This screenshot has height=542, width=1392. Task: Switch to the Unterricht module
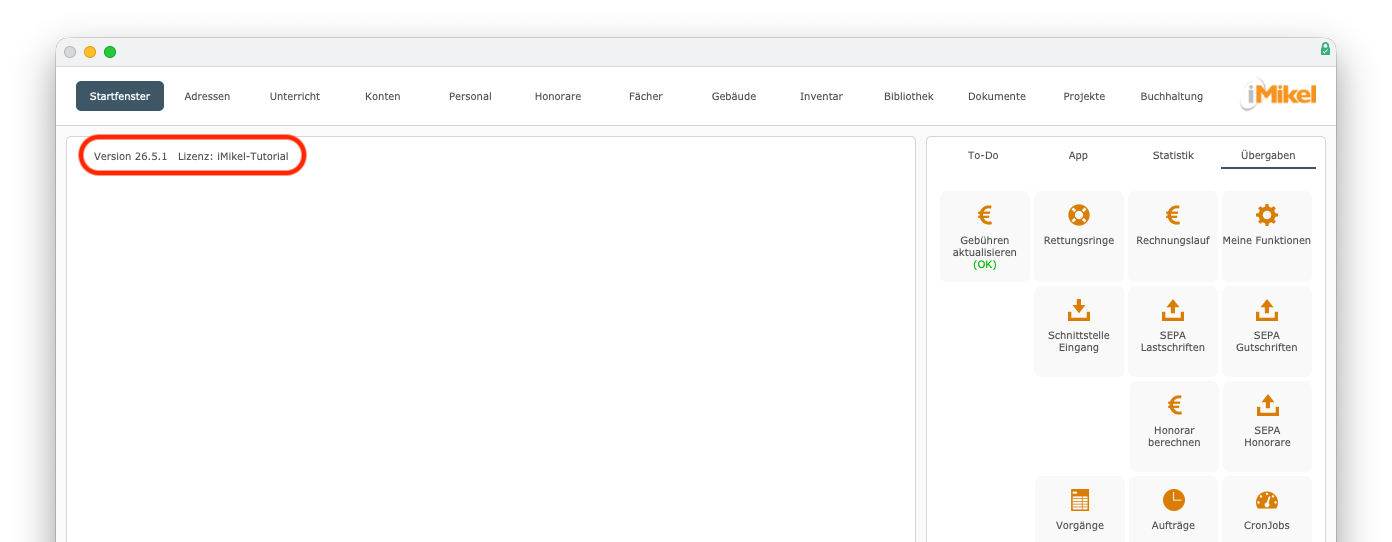pos(295,96)
